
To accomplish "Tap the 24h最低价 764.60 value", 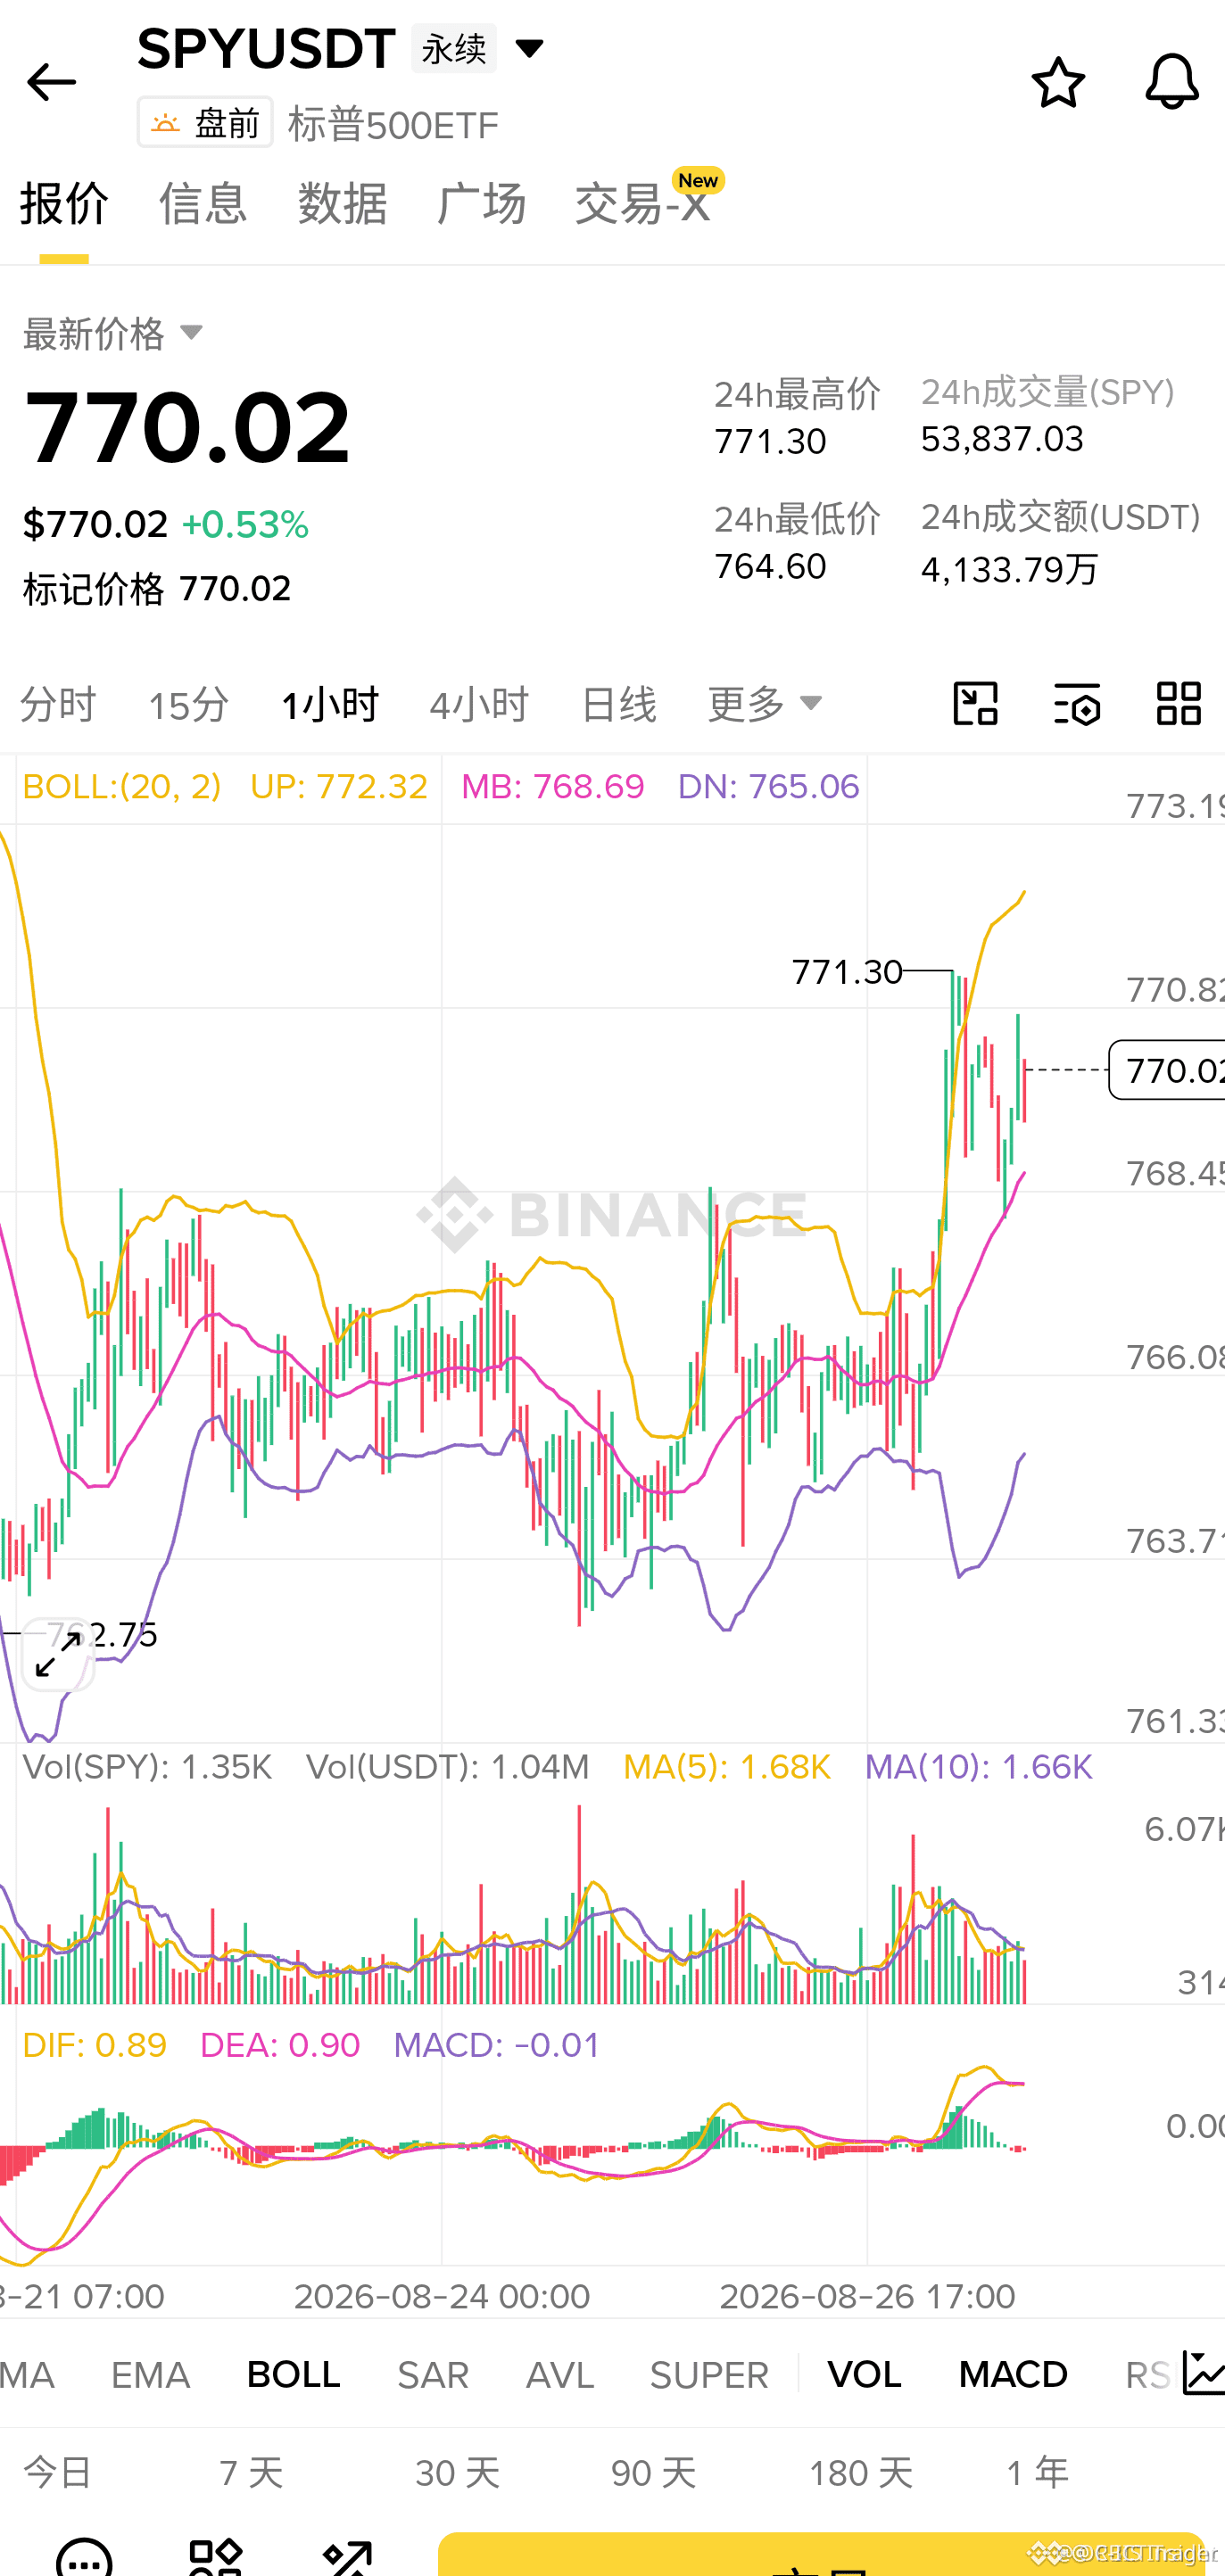I will tap(770, 566).
